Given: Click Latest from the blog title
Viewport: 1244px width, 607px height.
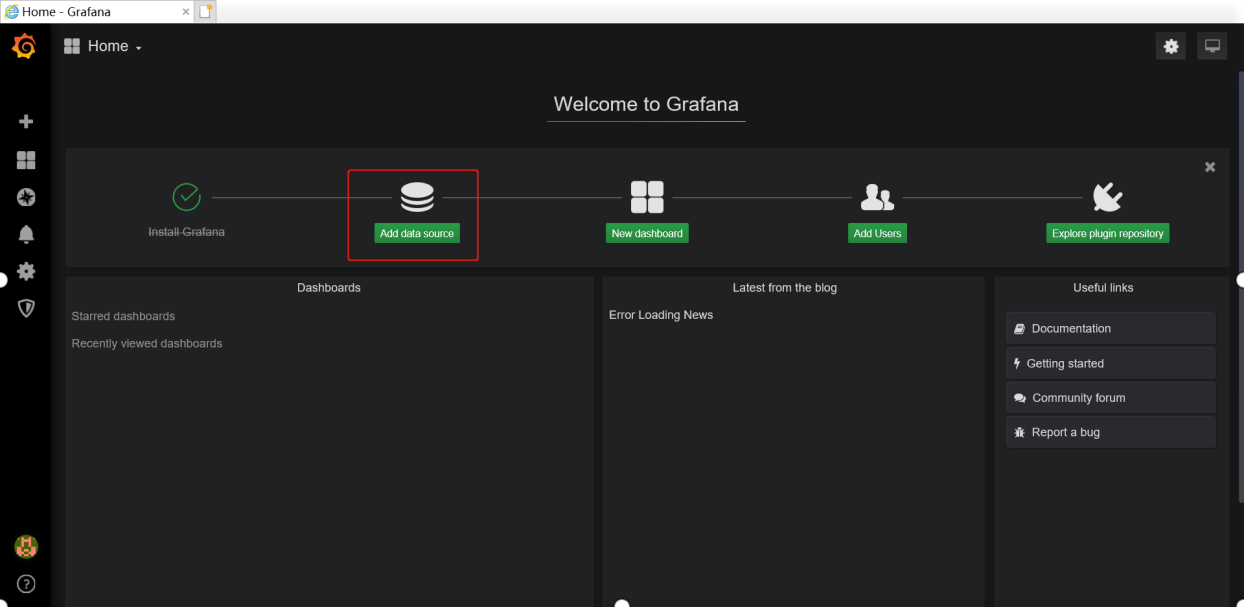Looking at the screenshot, I should [785, 287].
